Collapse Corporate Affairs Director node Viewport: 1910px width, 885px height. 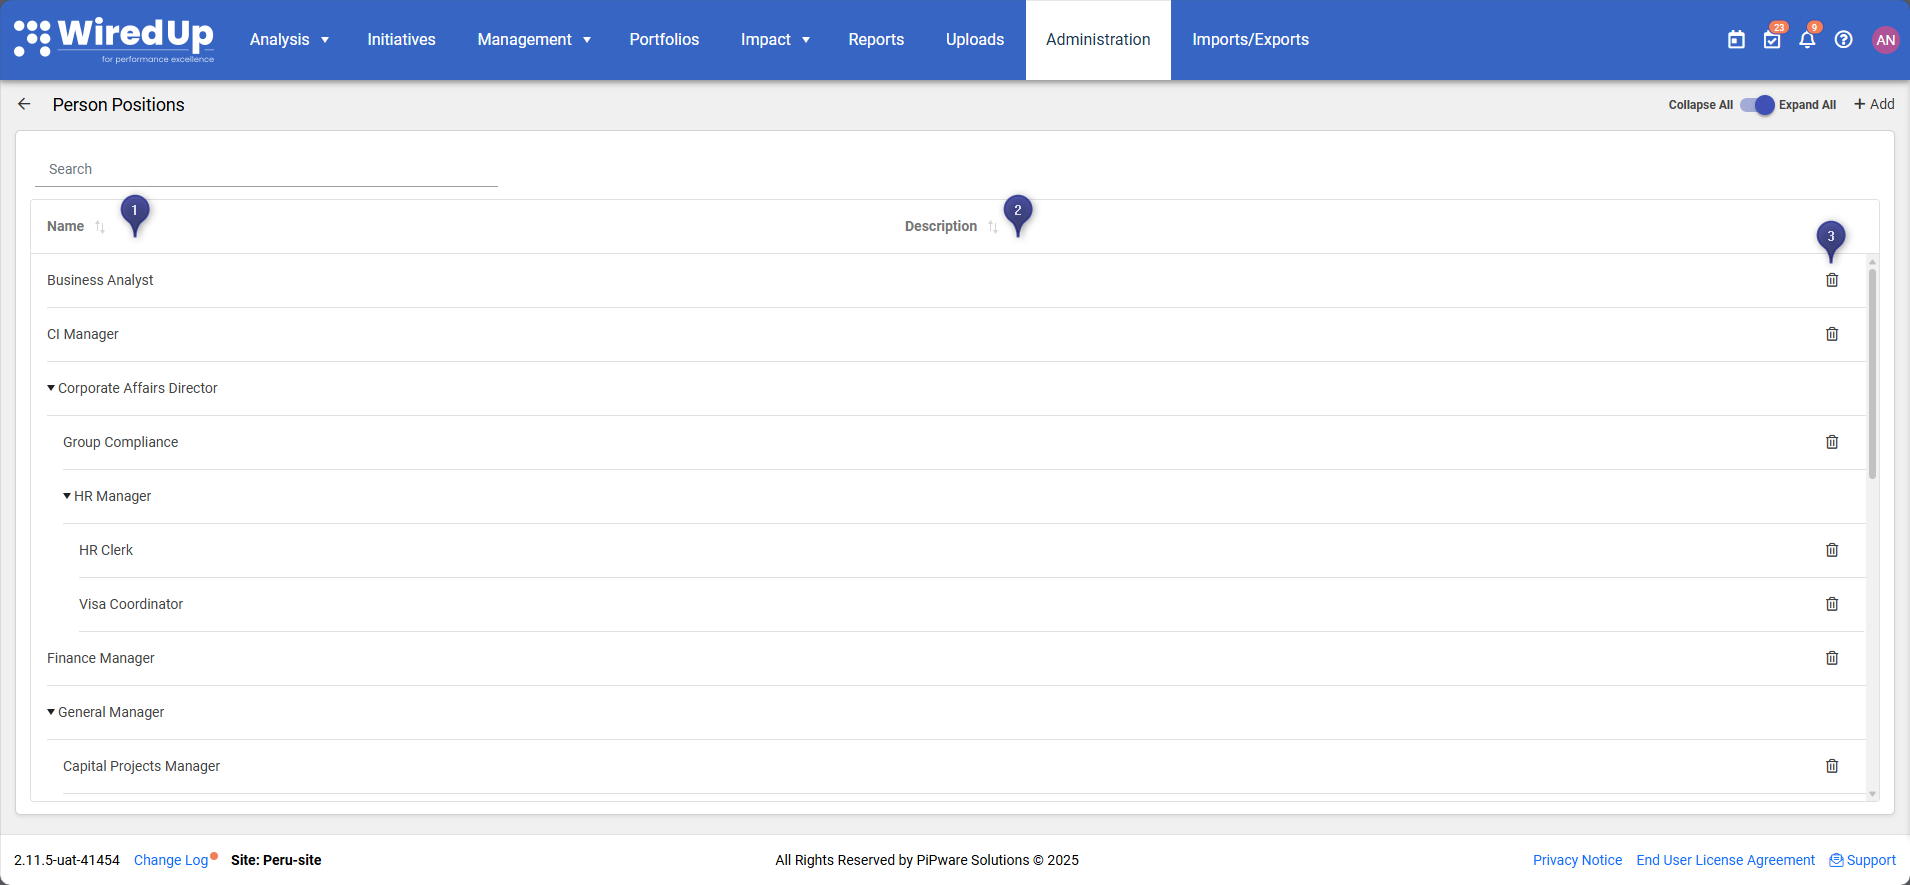coord(51,388)
